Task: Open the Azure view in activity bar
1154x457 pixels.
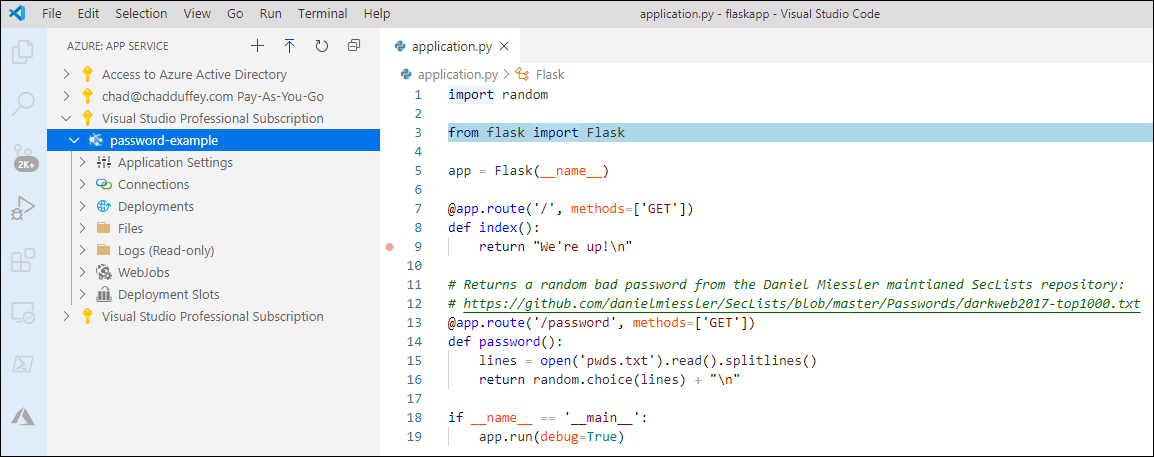Action: (24, 417)
